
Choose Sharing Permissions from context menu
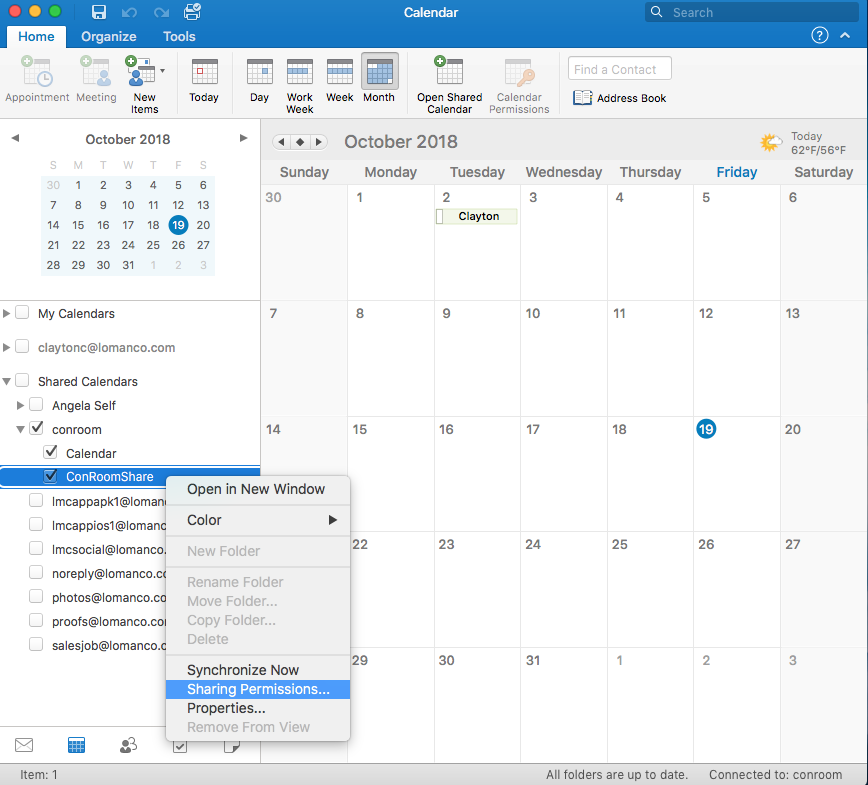[x=258, y=689]
